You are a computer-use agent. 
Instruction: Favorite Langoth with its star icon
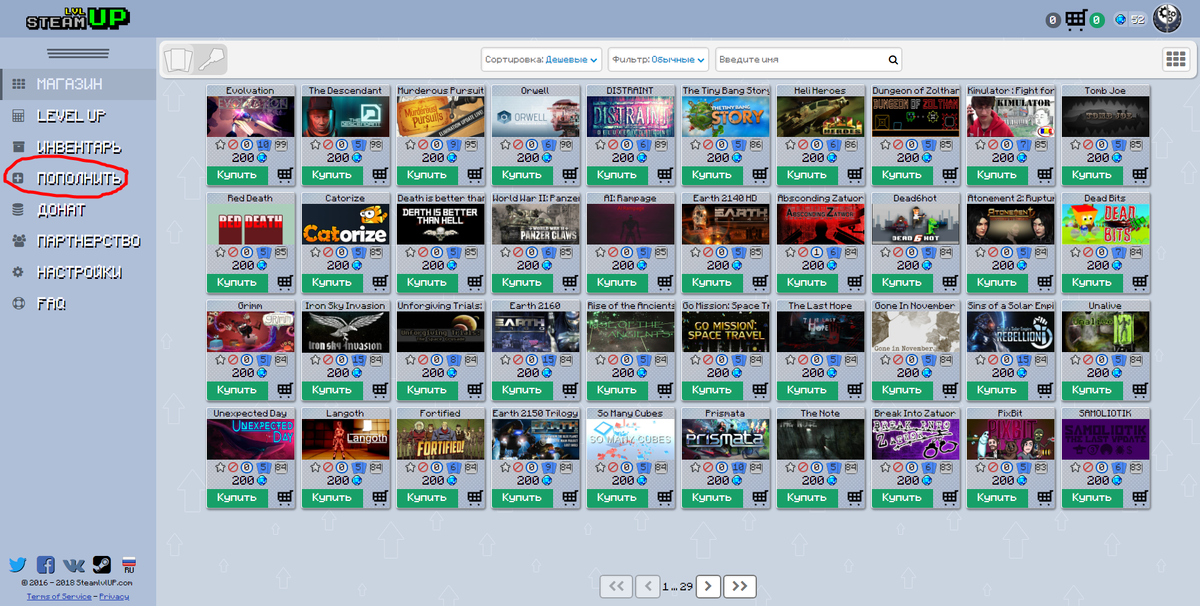point(315,467)
